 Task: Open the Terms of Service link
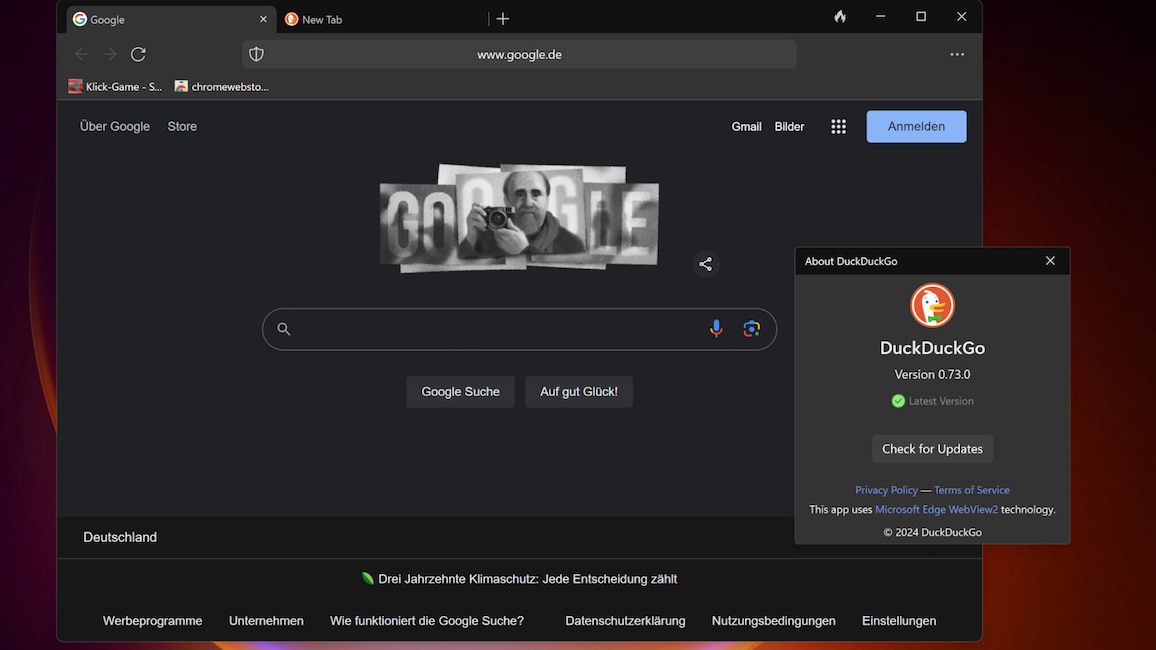(x=972, y=490)
